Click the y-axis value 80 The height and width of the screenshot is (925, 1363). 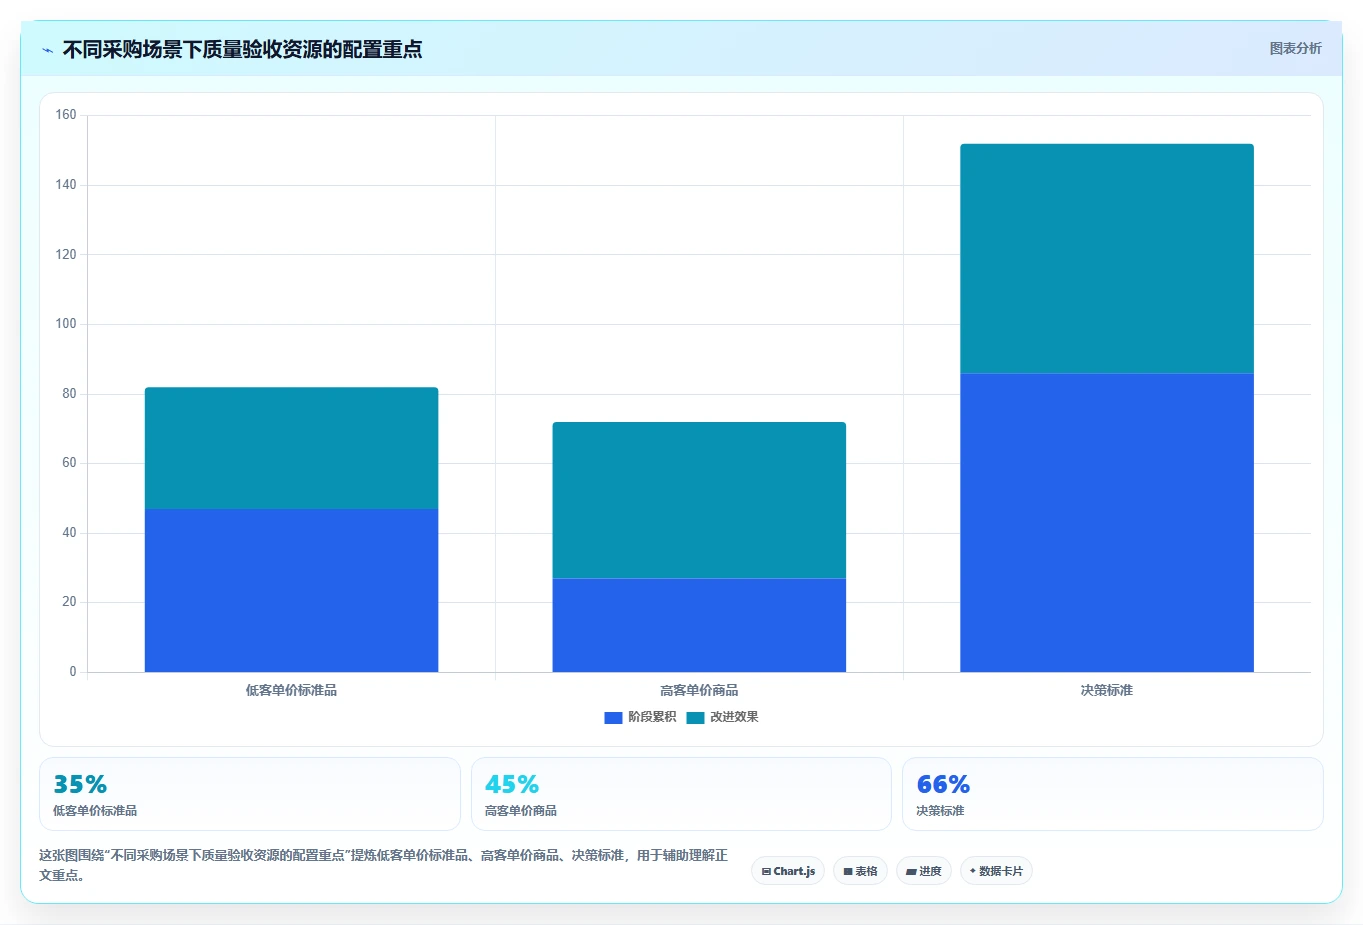(x=69, y=394)
